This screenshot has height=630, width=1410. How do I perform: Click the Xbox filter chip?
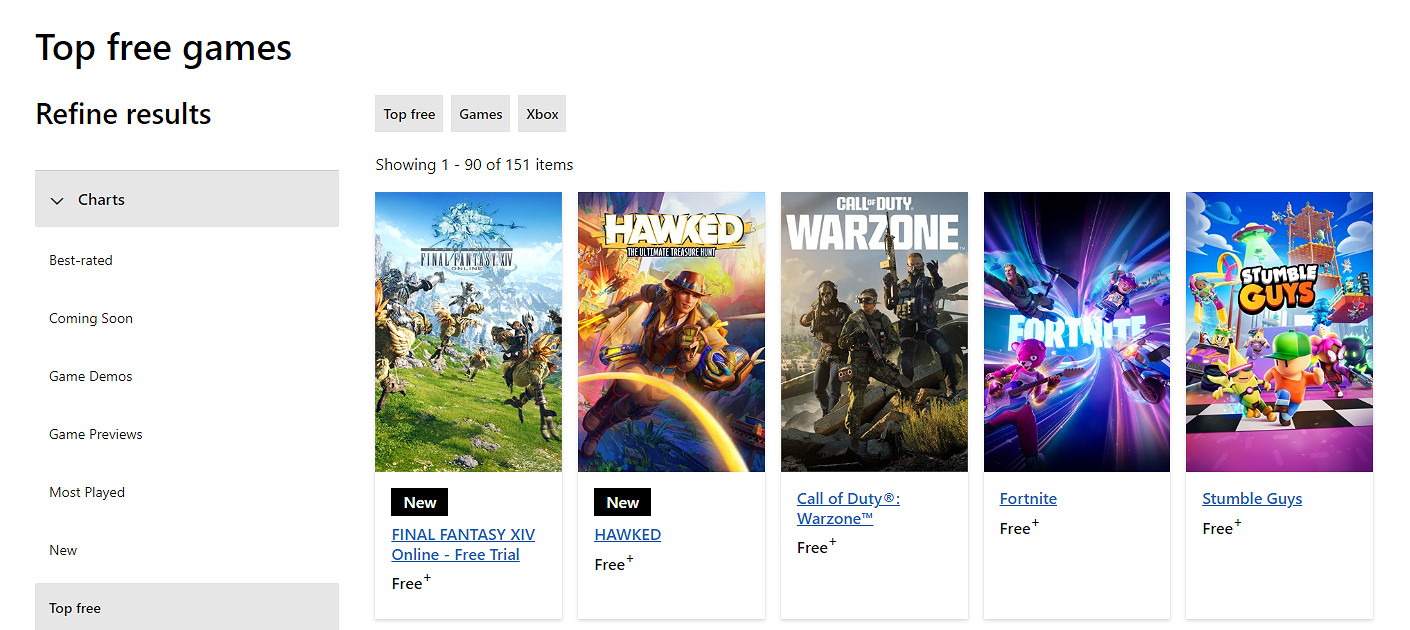[x=542, y=114]
